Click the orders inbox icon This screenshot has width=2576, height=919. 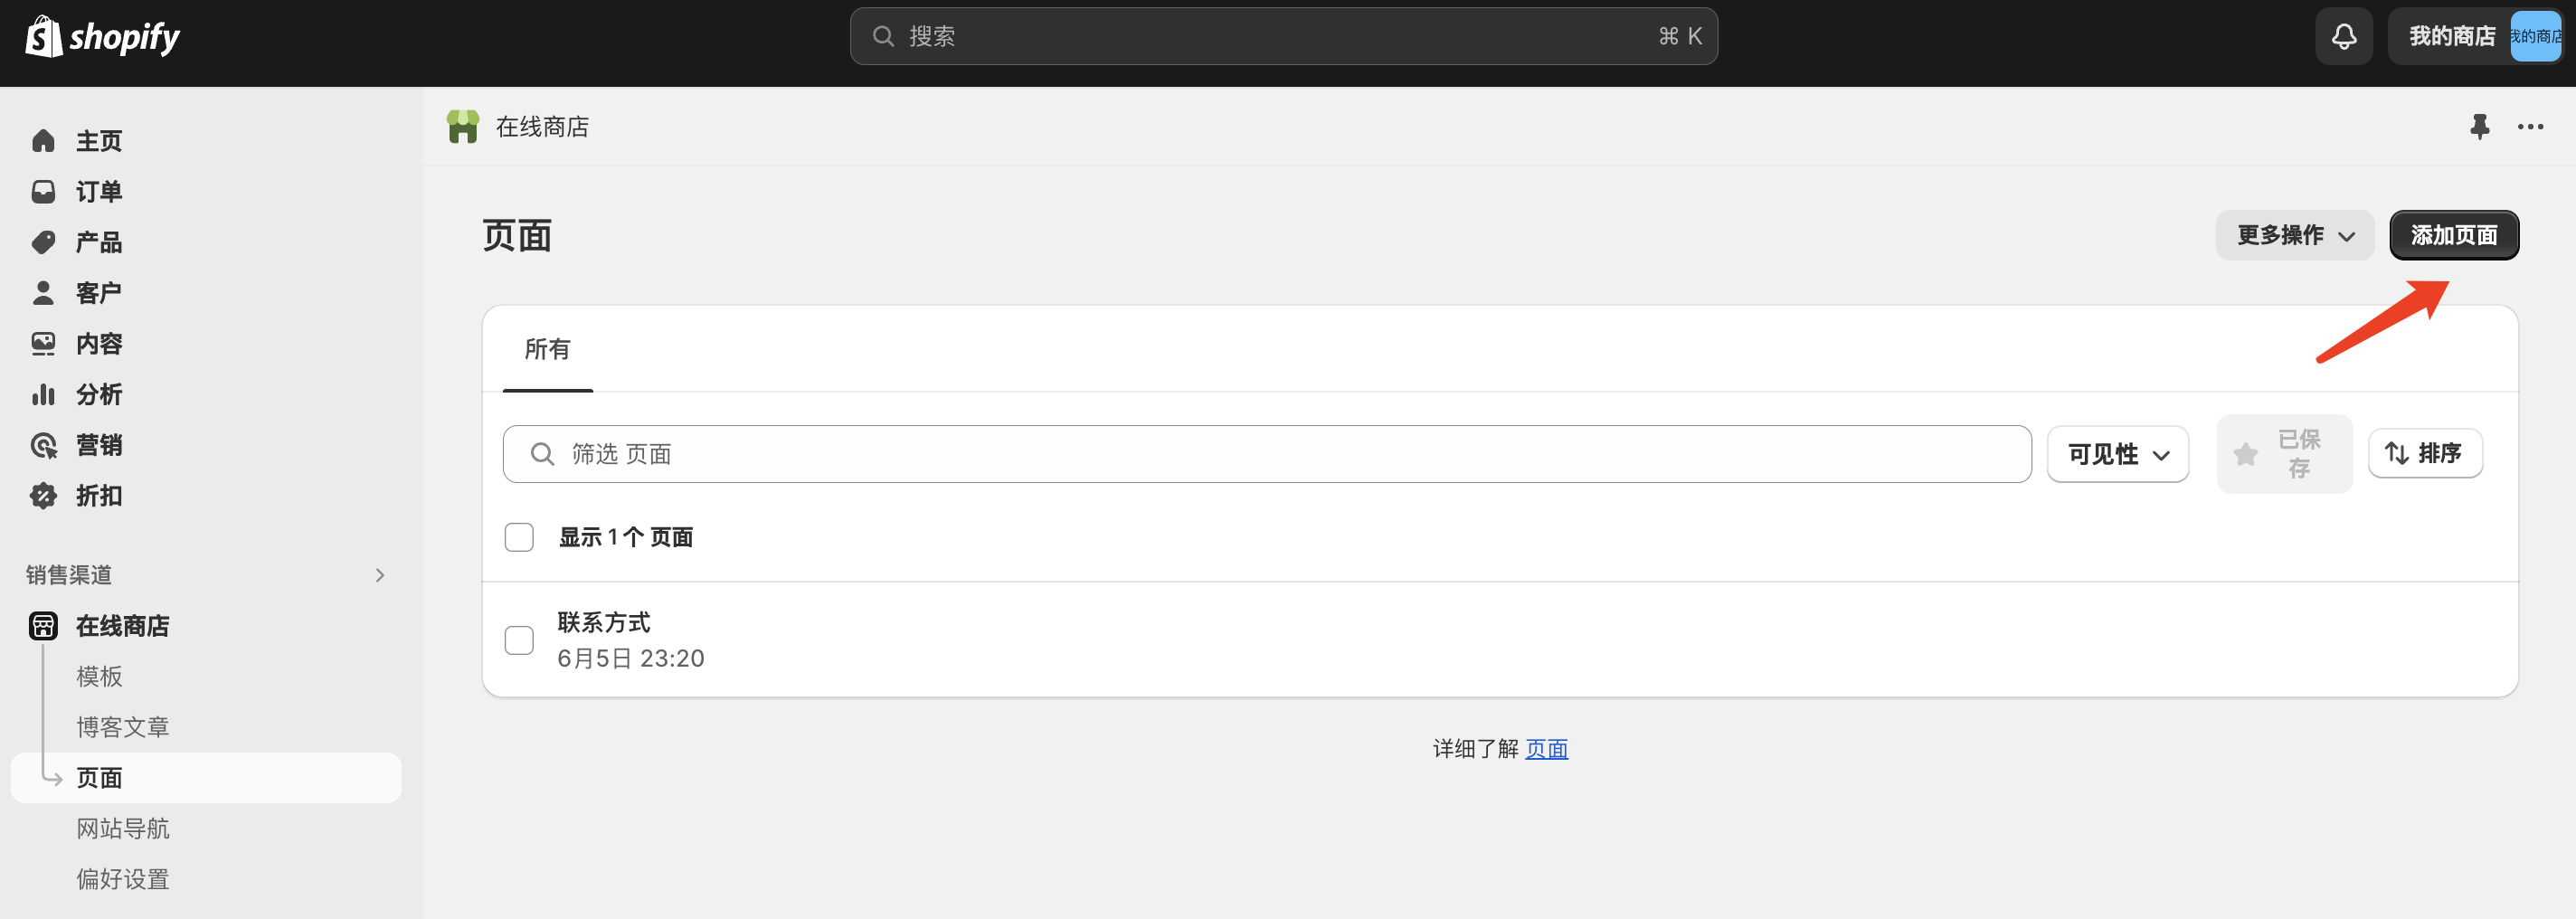coord(43,192)
